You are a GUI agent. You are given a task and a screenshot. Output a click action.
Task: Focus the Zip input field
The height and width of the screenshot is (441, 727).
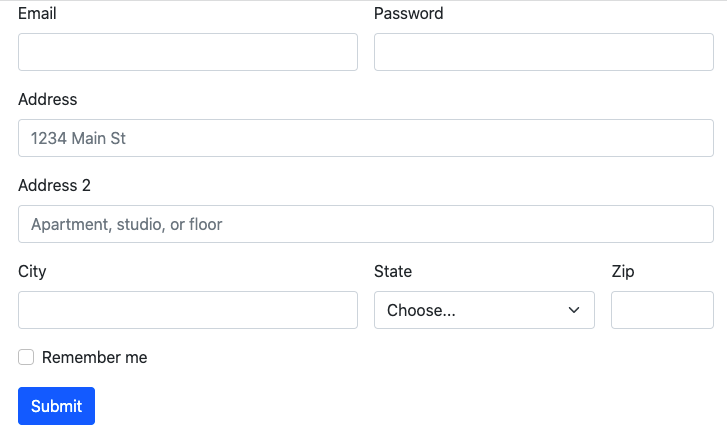click(x=661, y=310)
